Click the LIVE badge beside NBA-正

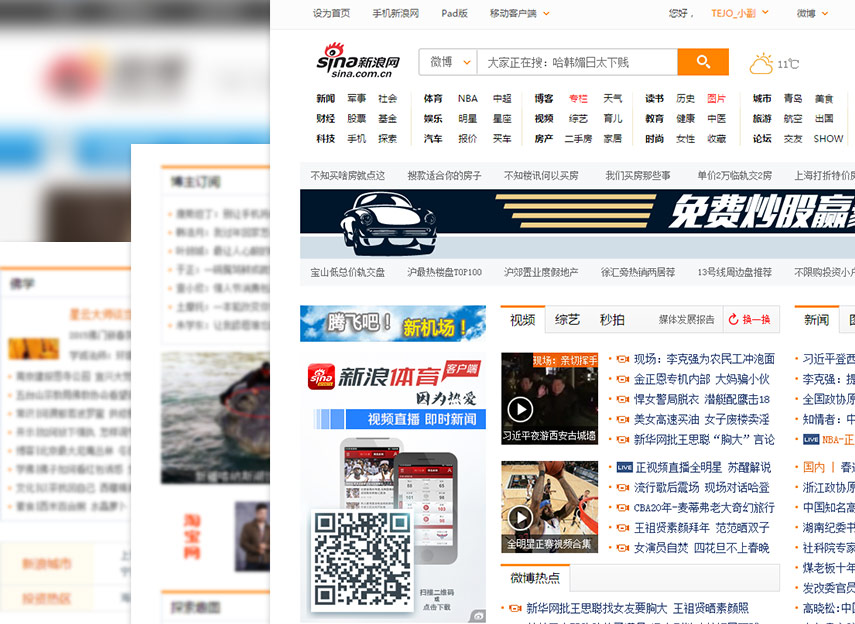(811, 439)
